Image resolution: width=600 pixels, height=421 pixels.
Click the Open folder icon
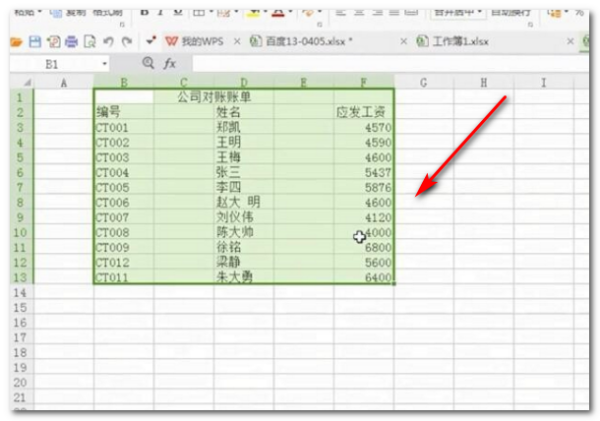point(16,42)
